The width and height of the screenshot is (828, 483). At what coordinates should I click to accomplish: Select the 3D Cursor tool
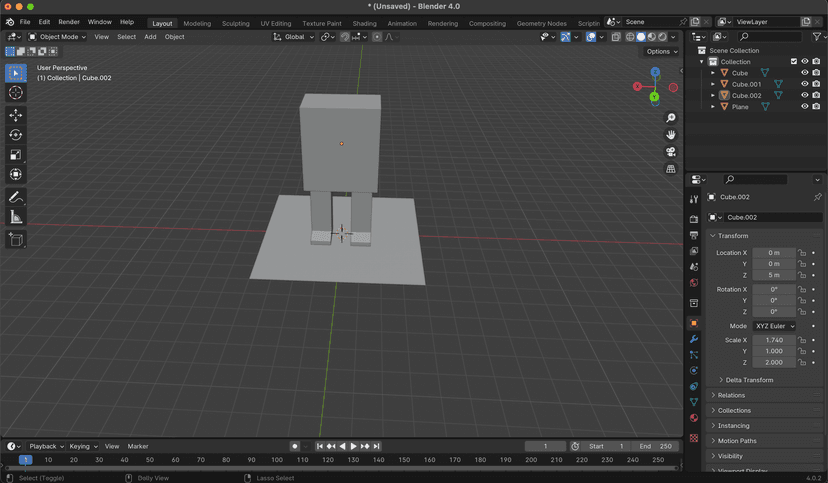pyautogui.click(x=16, y=93)
